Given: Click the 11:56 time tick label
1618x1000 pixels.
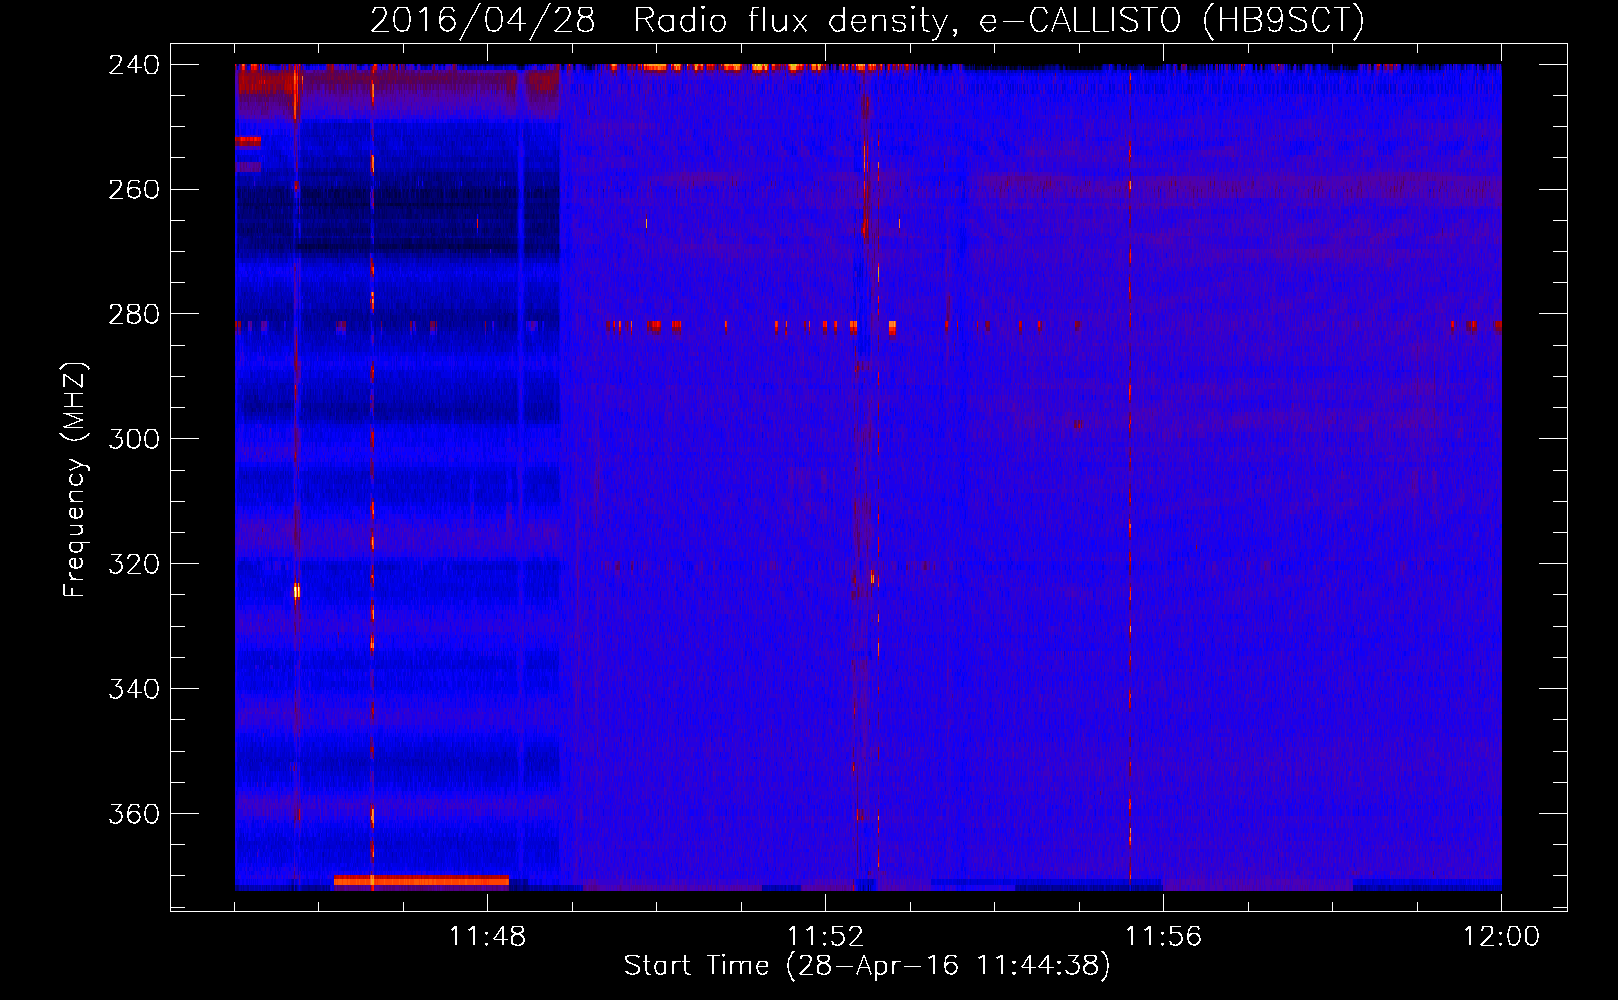Looking at the screenshot, I should pyautogui.click(x=1163, y=937).
